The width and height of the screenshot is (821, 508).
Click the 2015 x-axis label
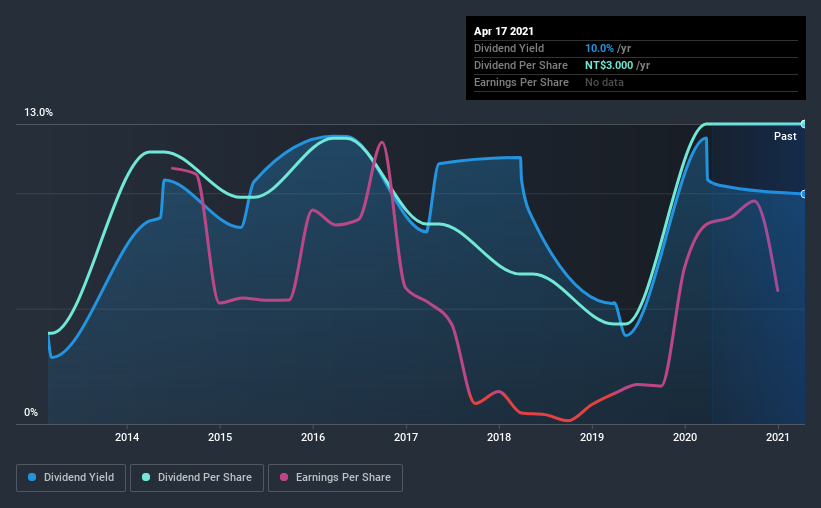pyautogui.click(x=220, y=437)
